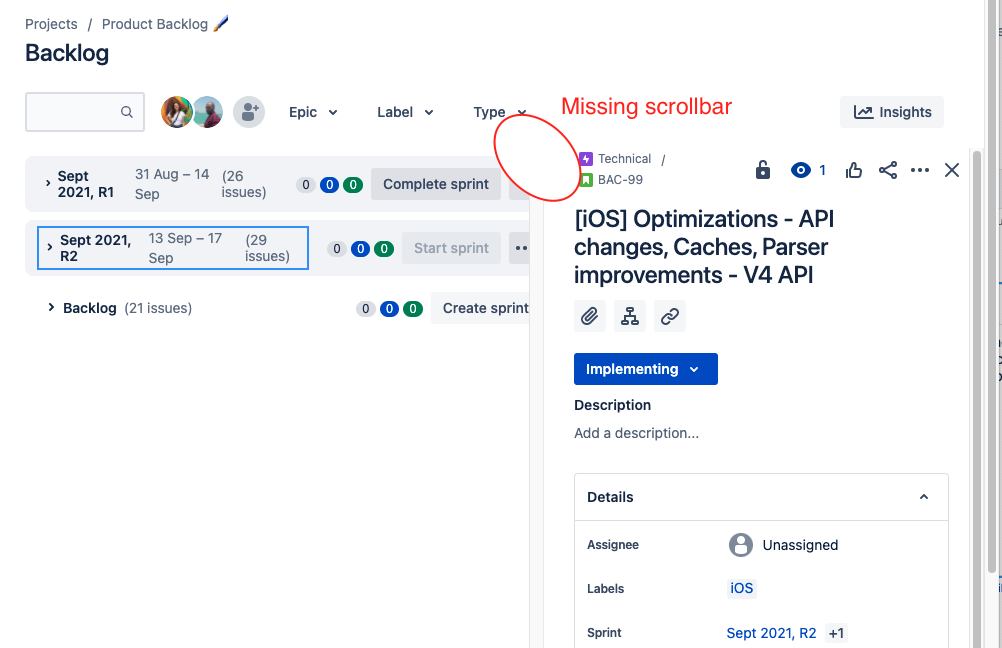This screenshot has height=648, width=1002.
Task: Expand the Sept 2021, R1 sprint
Action: pyautogui.click(x=48, y=183)
